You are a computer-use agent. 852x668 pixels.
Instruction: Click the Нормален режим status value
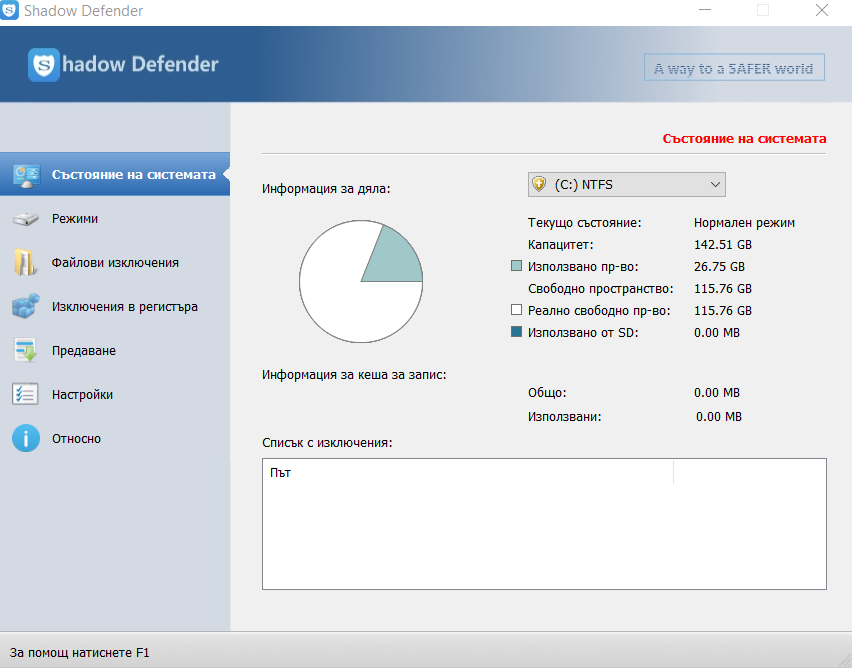tap(744, 223)
